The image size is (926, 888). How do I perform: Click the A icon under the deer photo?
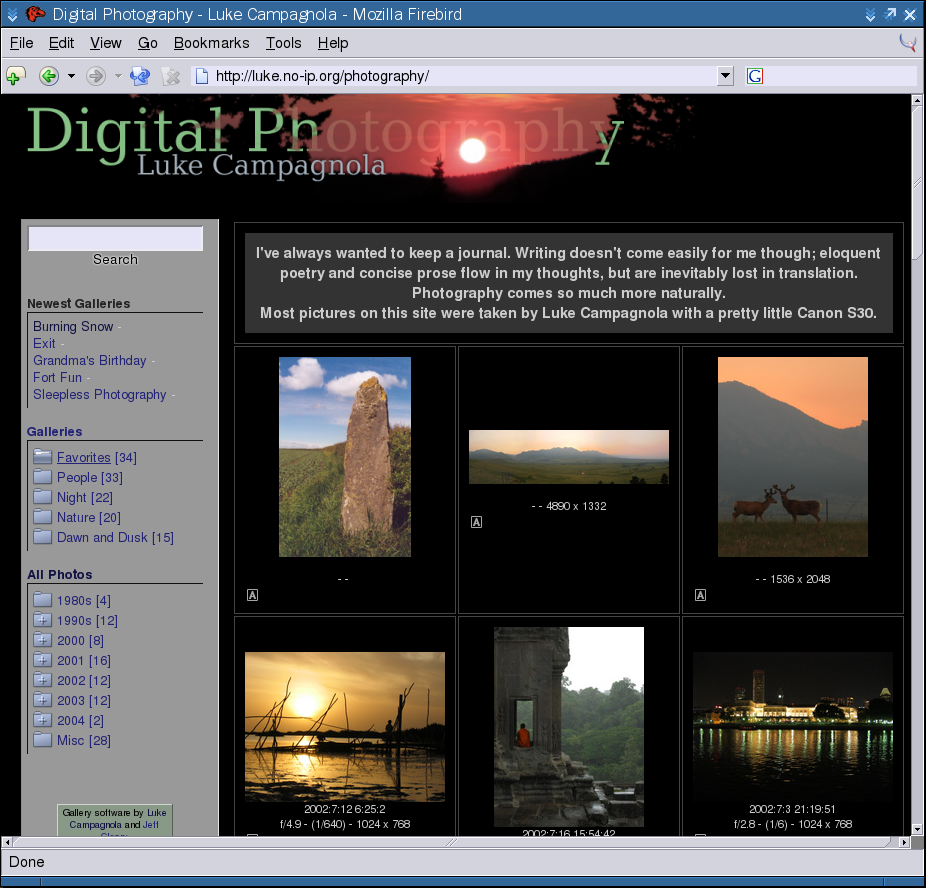point(700,595)
